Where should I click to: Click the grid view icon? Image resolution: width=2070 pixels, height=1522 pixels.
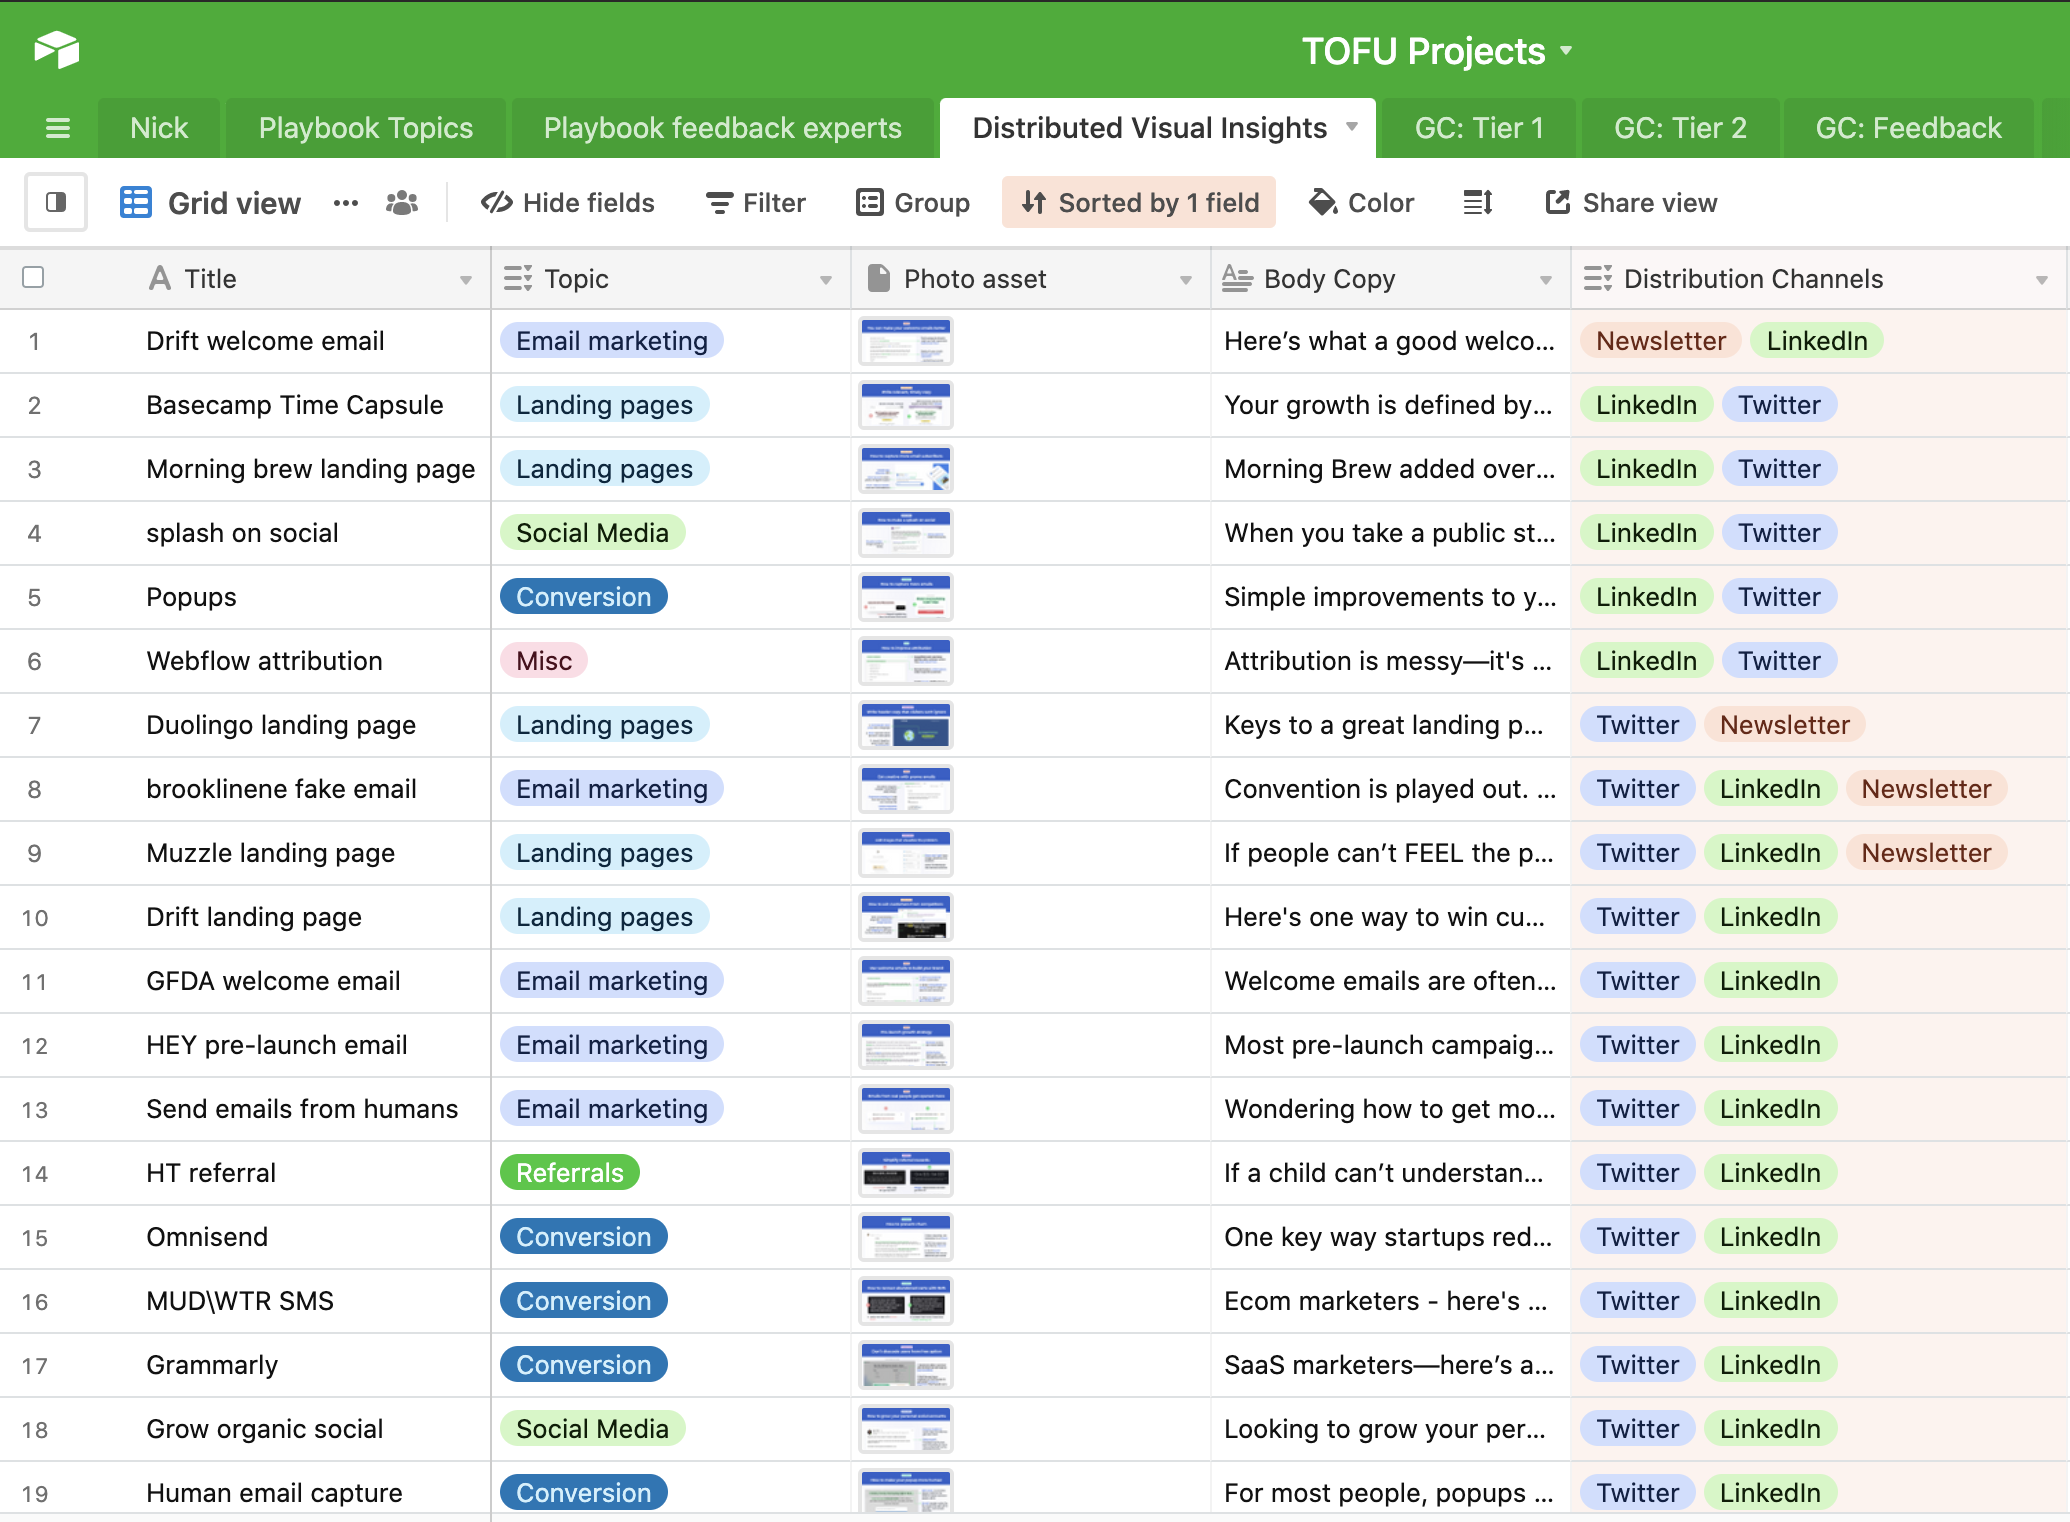coord(136,202)
